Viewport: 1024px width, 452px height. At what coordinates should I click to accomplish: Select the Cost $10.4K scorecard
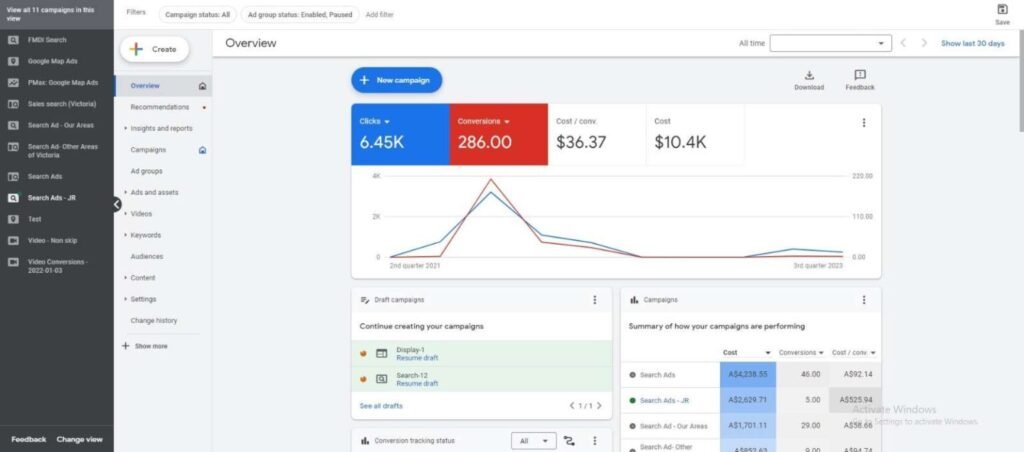(695, 135)
